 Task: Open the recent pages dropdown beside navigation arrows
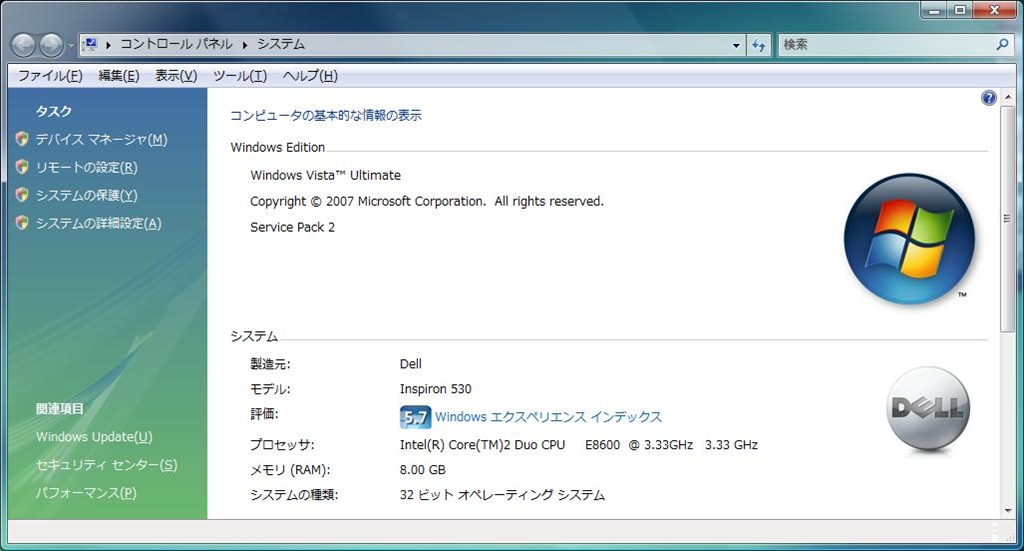[x=71, y=46]
